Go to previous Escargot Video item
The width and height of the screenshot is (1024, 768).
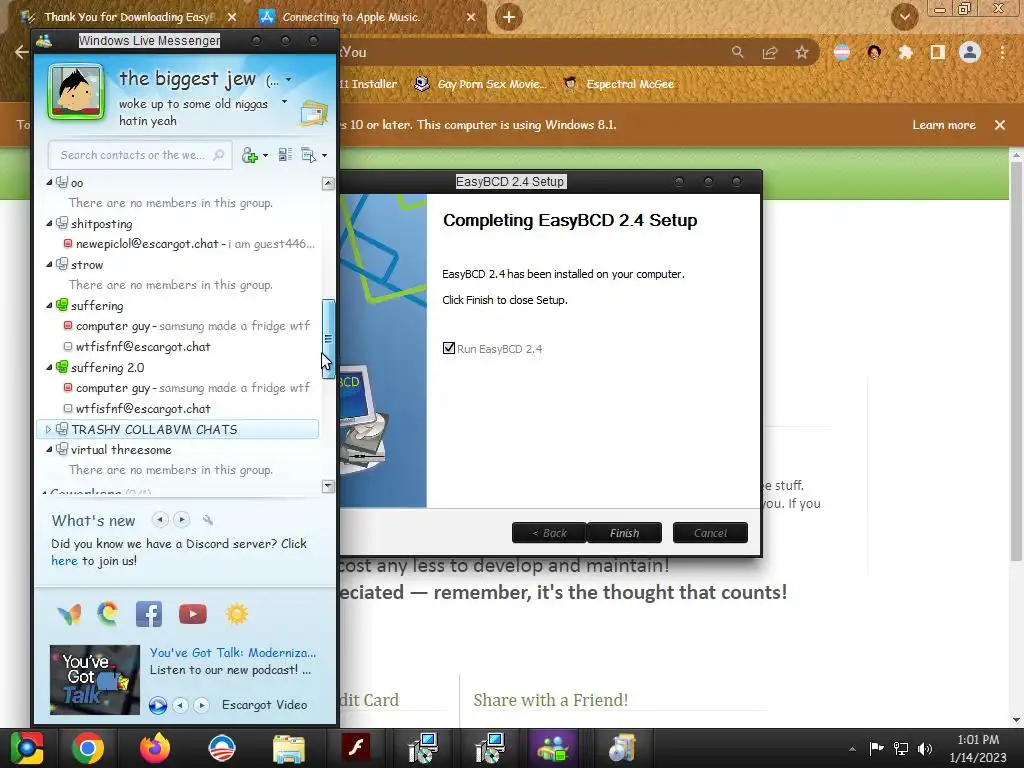point(180,705)
